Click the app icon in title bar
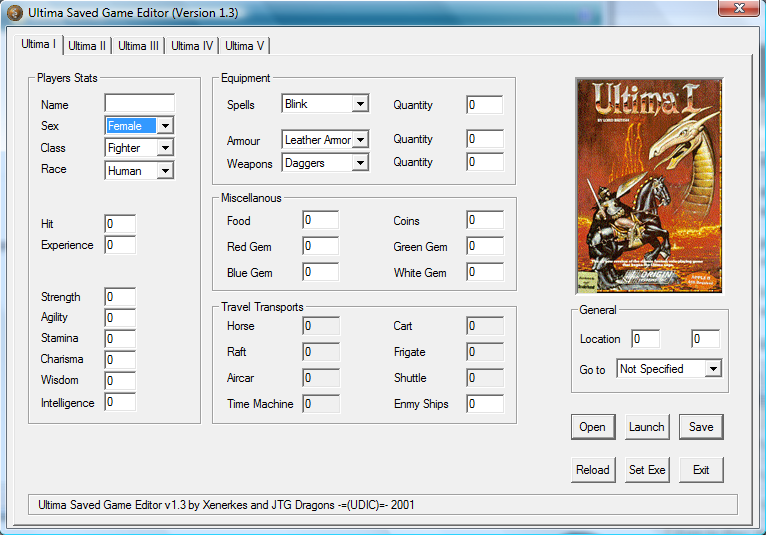766x535 pixels. click(x=14, y=13)
